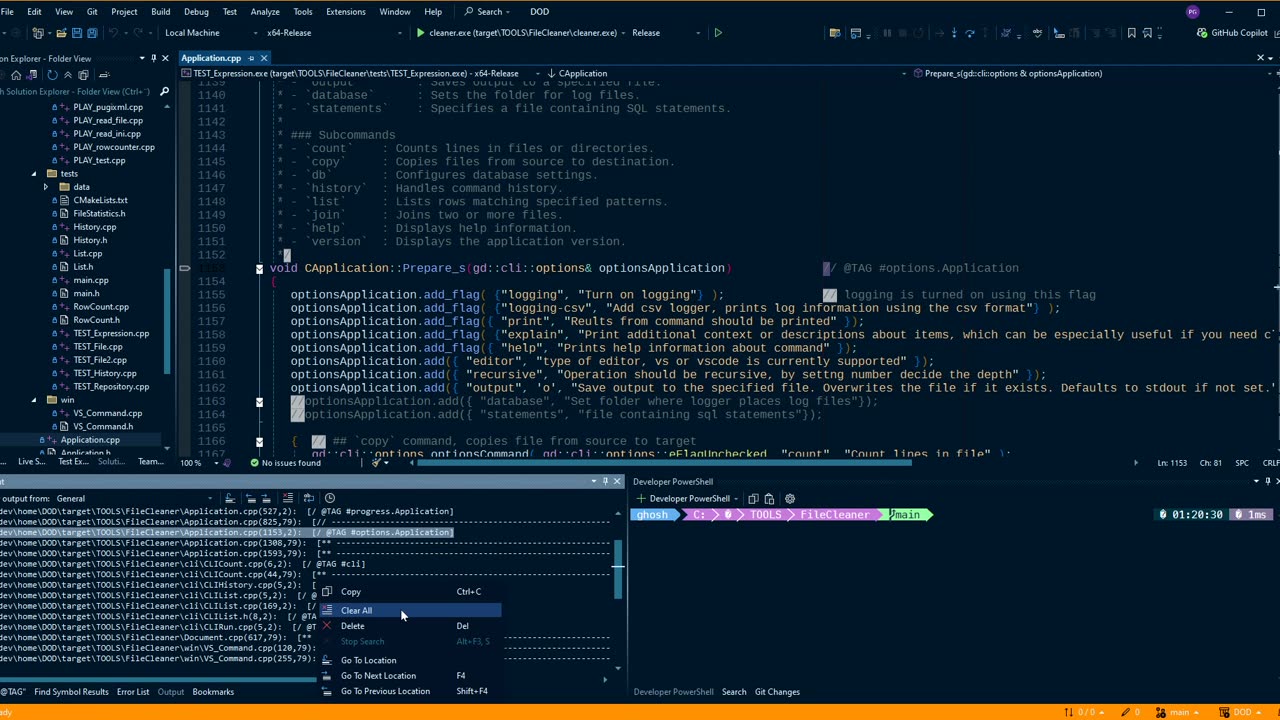Click the Step Into debug icon
Image resolution: width=1280 pixels, height=720 pixels.
(954, 33)
